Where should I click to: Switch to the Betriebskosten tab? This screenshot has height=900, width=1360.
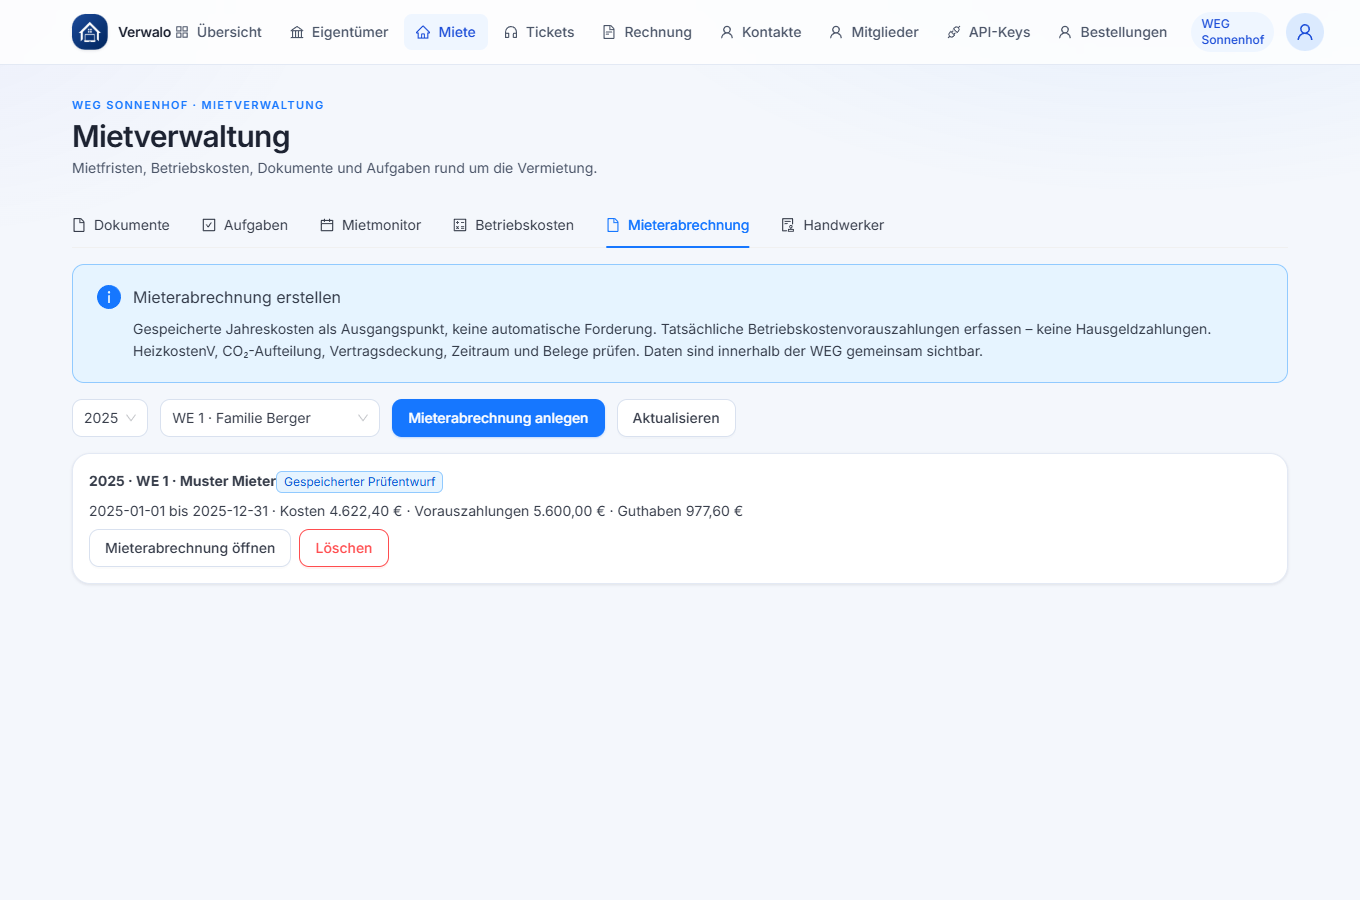coord(514,225)
